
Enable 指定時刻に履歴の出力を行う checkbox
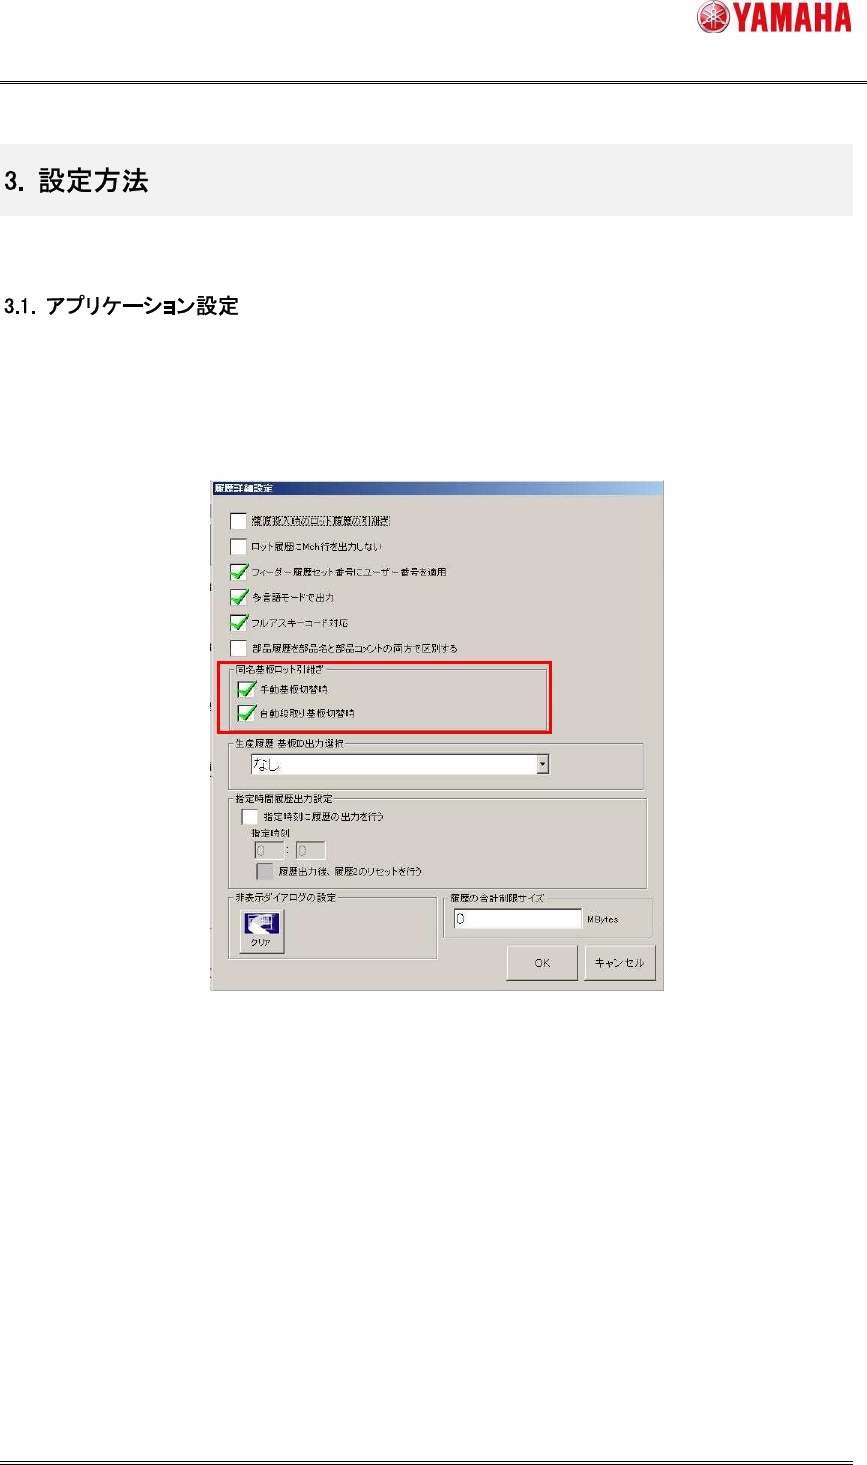(x=250, y=817)
